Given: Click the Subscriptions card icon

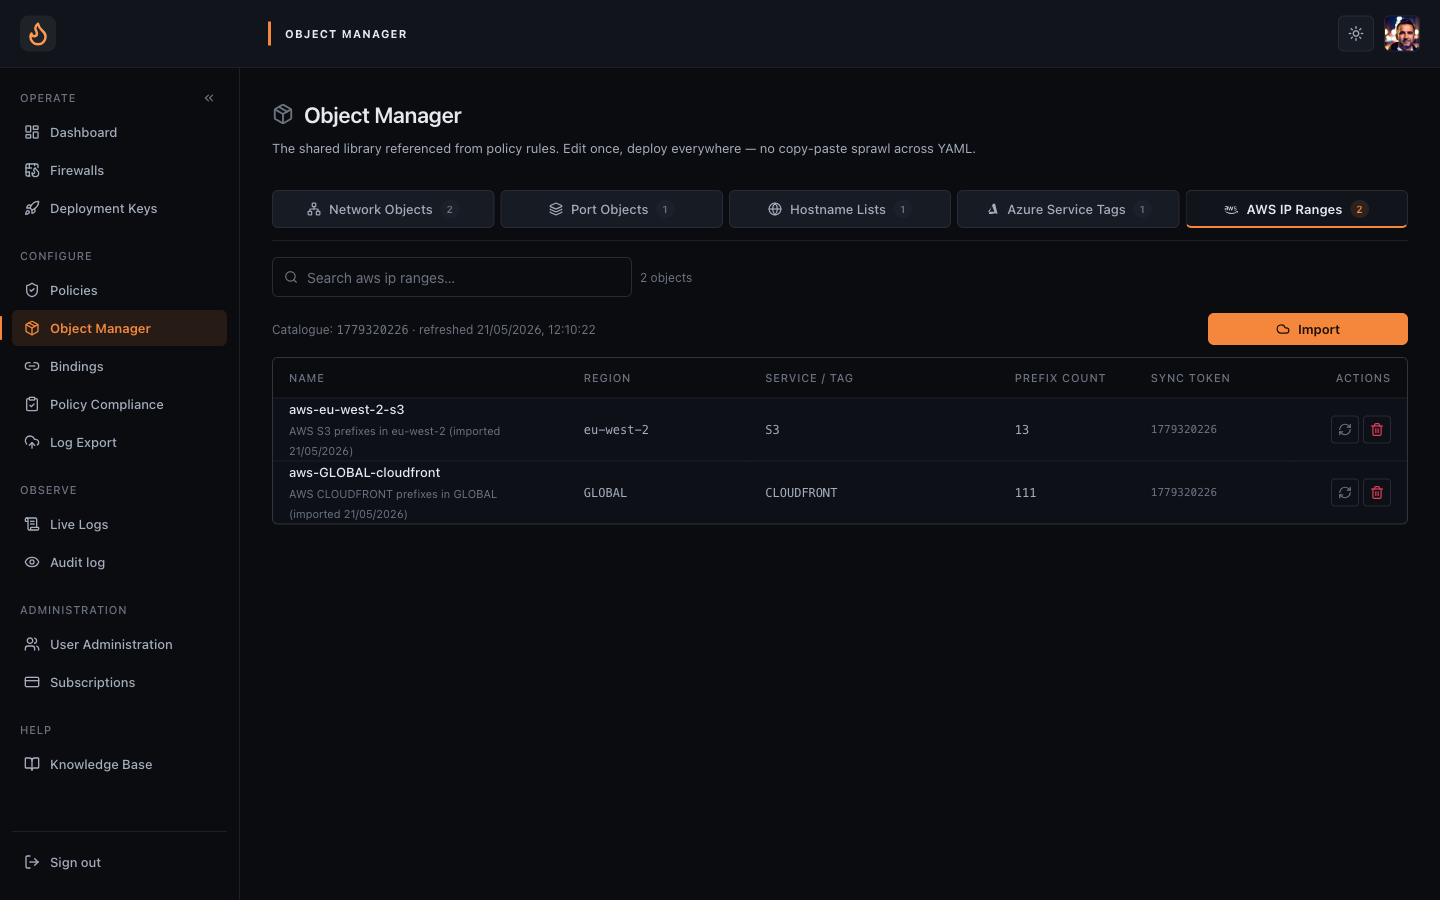Looking at the screenshot, I should point(32,682).
